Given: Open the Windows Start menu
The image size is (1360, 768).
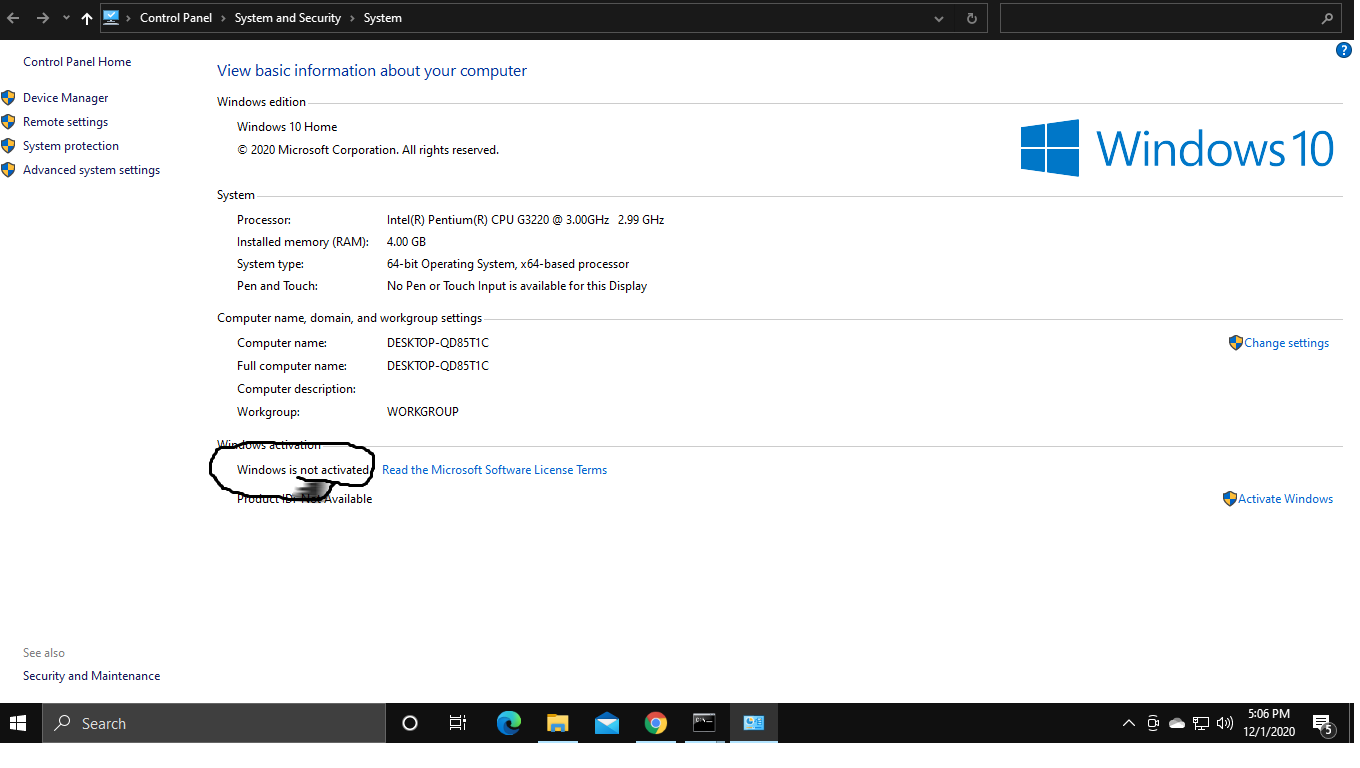Looking at the screenshot, I should (x=20, y=723).
